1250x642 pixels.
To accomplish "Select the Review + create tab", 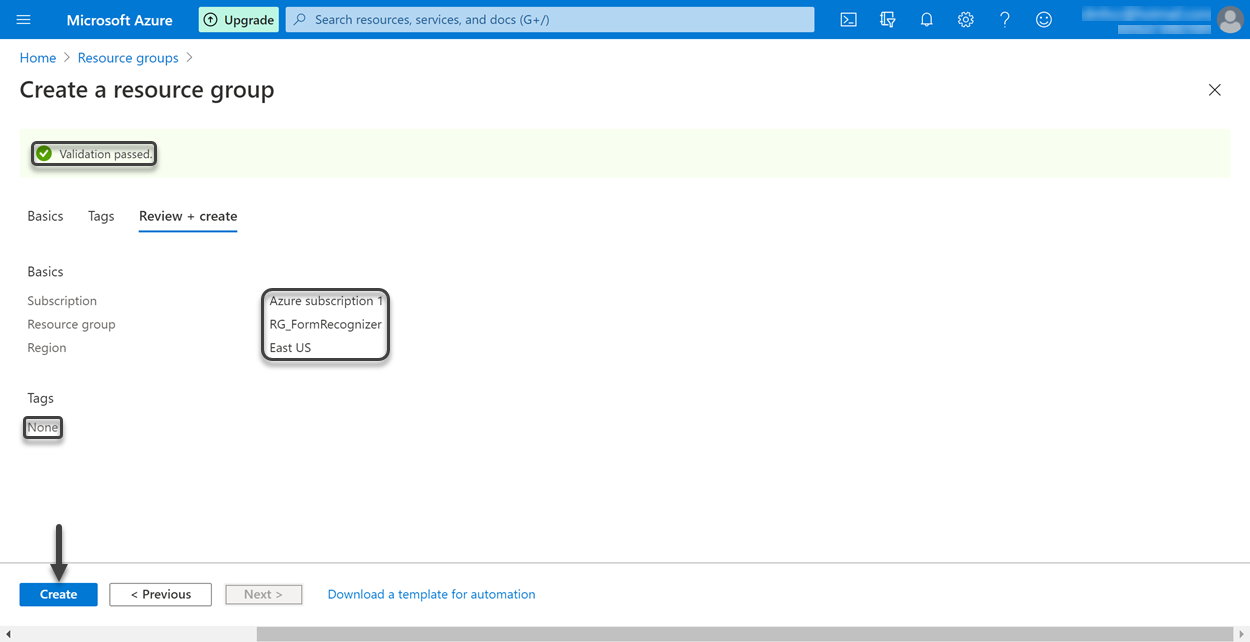I will click(188, 216).
